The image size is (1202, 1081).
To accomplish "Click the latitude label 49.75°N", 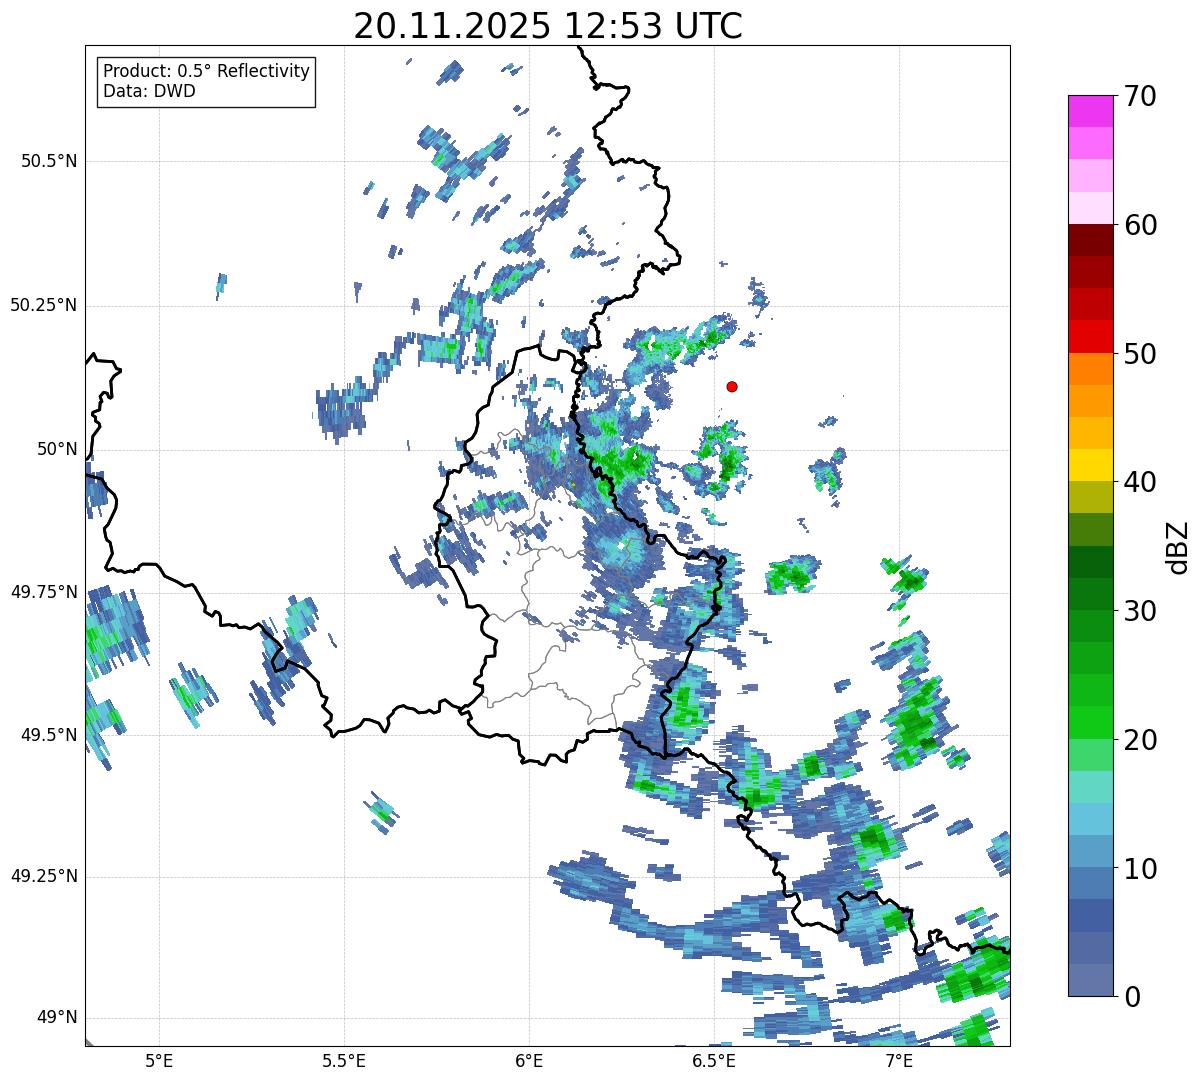I will point(43,592).
